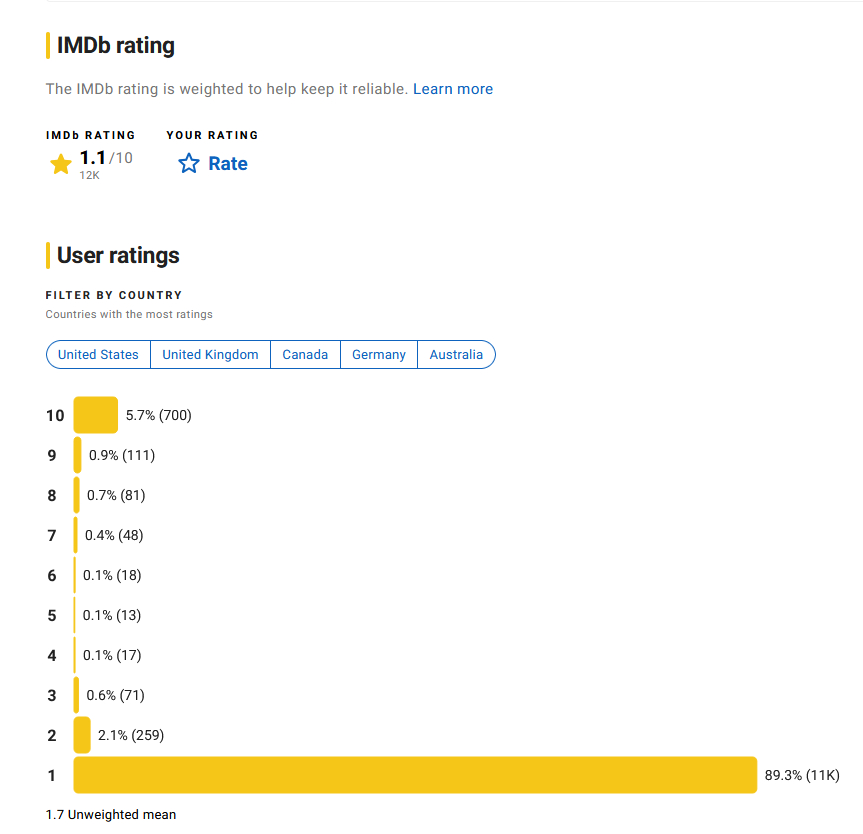Image resolution: width=863 pixels, height=834 pixels.
Task: Click the yellow IMDb rating star icon
Action: (x=61, y=164)
